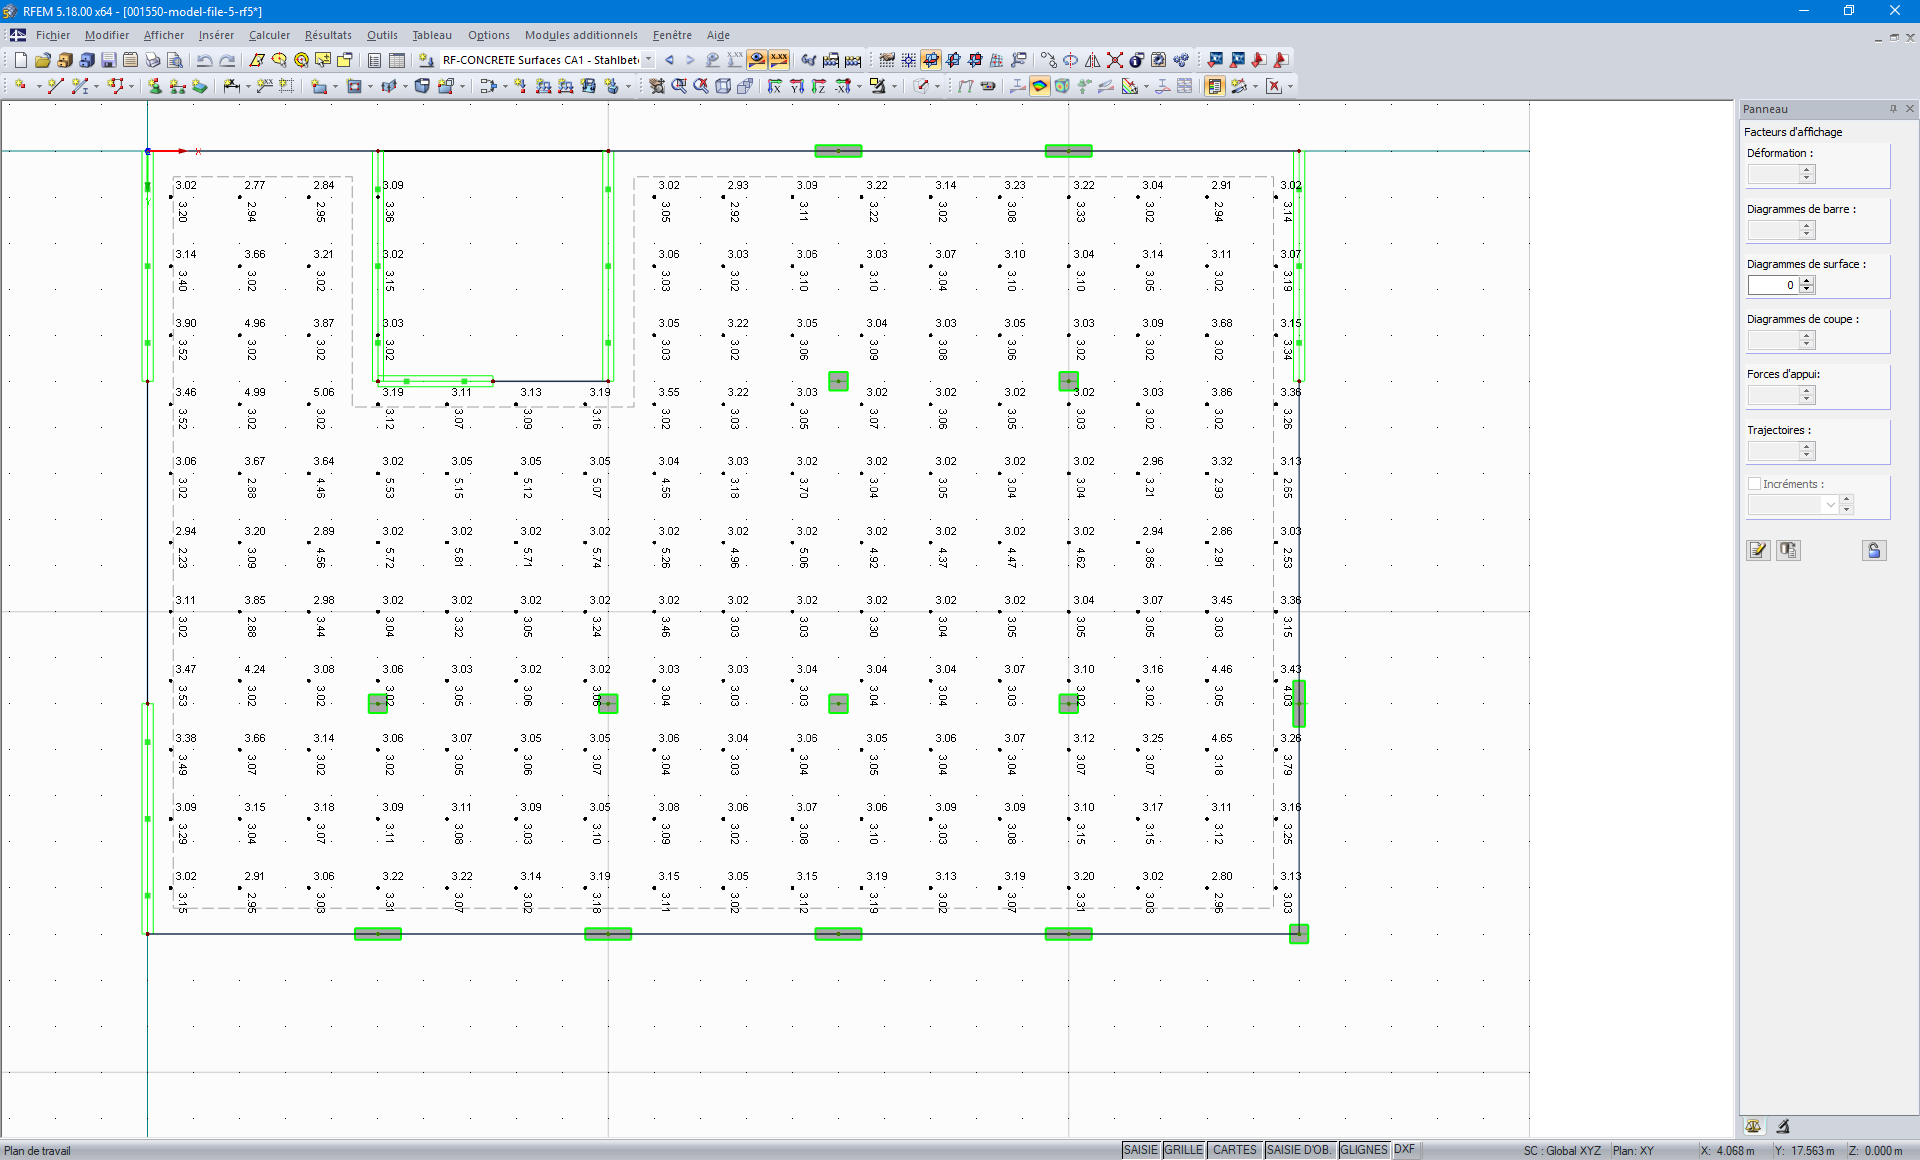
Task: Click the CARTES status bar button
Action: 1234,1150
